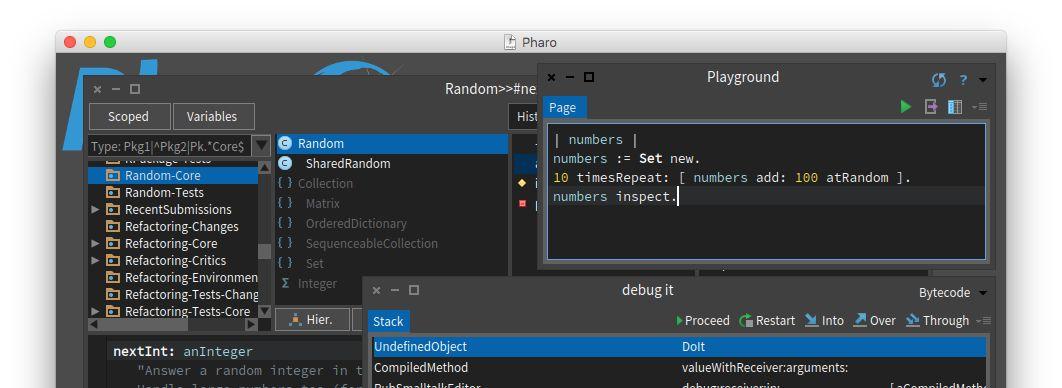
Task: Step Into in the debugger
Action: (x=824, y=320)
